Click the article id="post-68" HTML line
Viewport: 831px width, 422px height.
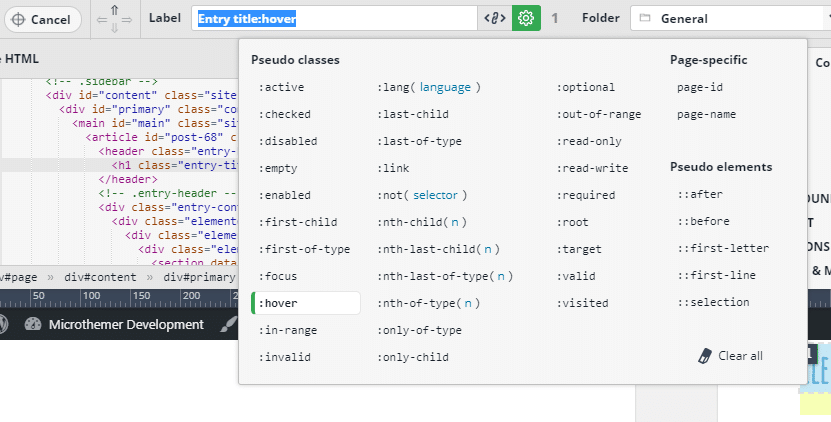pyautogui.click(x=161, y=137)
